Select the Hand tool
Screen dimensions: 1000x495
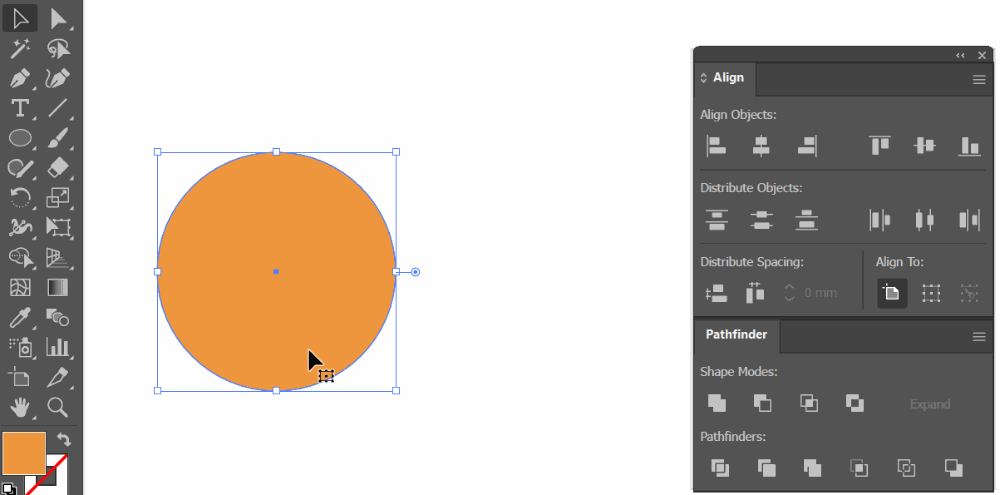20,406
